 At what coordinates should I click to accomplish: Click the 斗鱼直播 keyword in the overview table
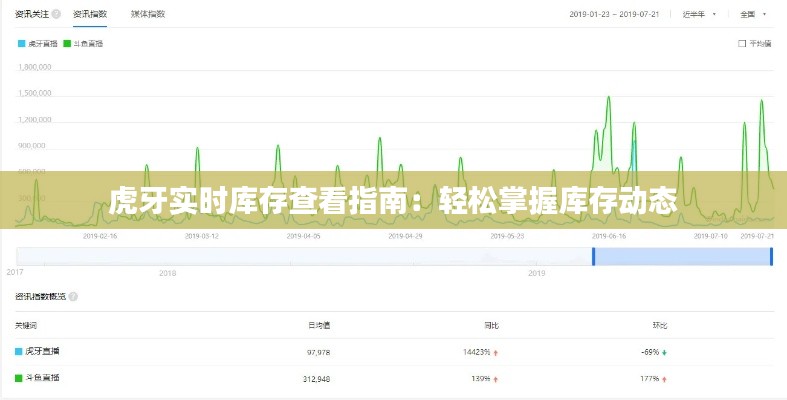point(42,377)
